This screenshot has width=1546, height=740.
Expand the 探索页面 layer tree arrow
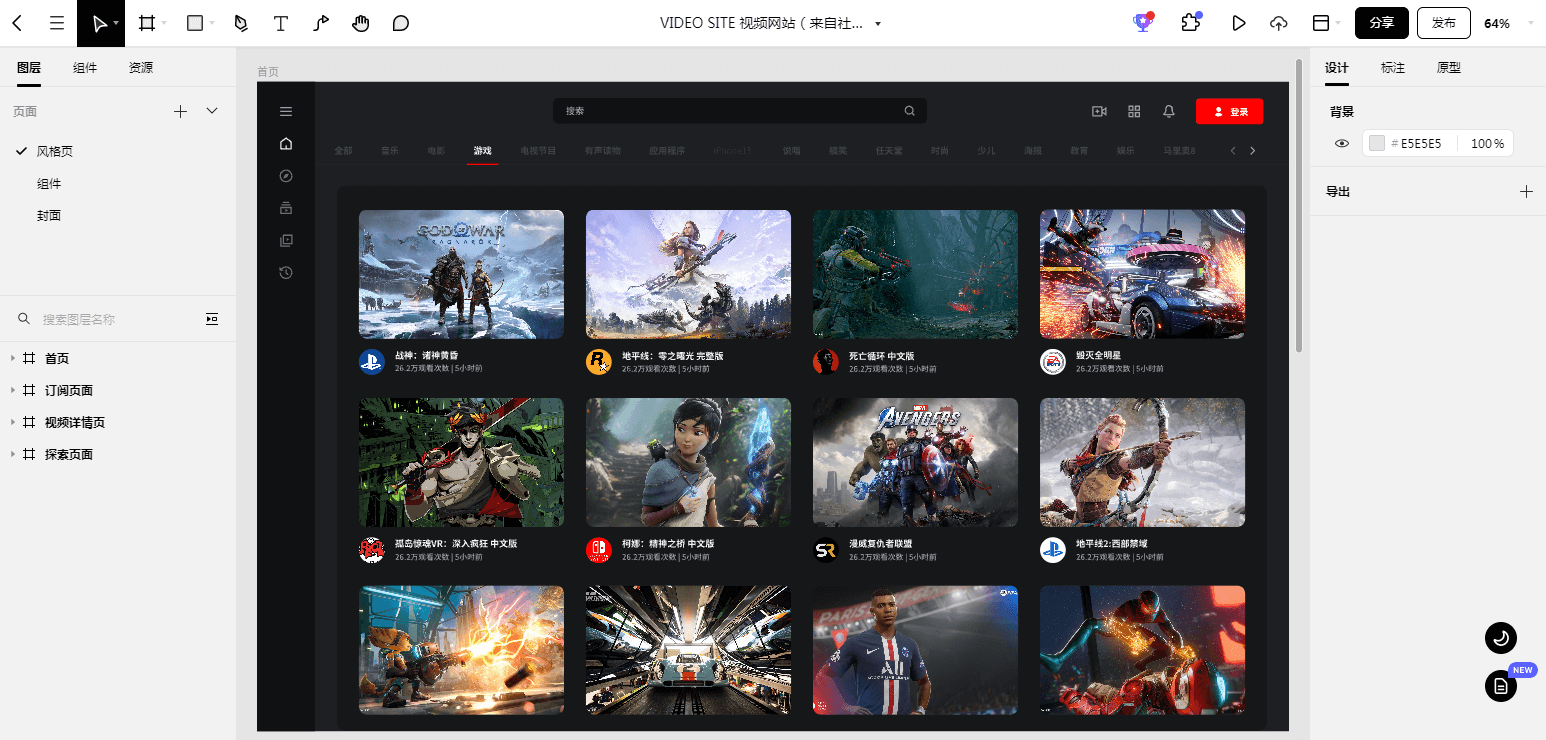[12, 454]
